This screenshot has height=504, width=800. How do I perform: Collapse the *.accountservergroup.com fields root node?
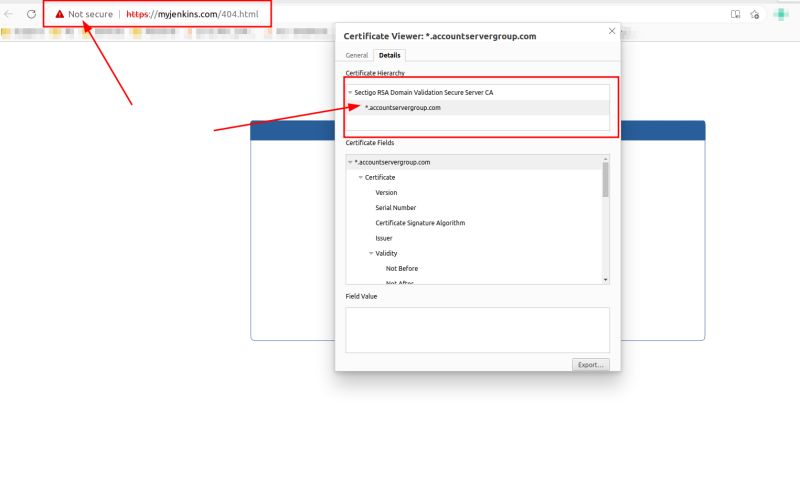pos(350,162)
